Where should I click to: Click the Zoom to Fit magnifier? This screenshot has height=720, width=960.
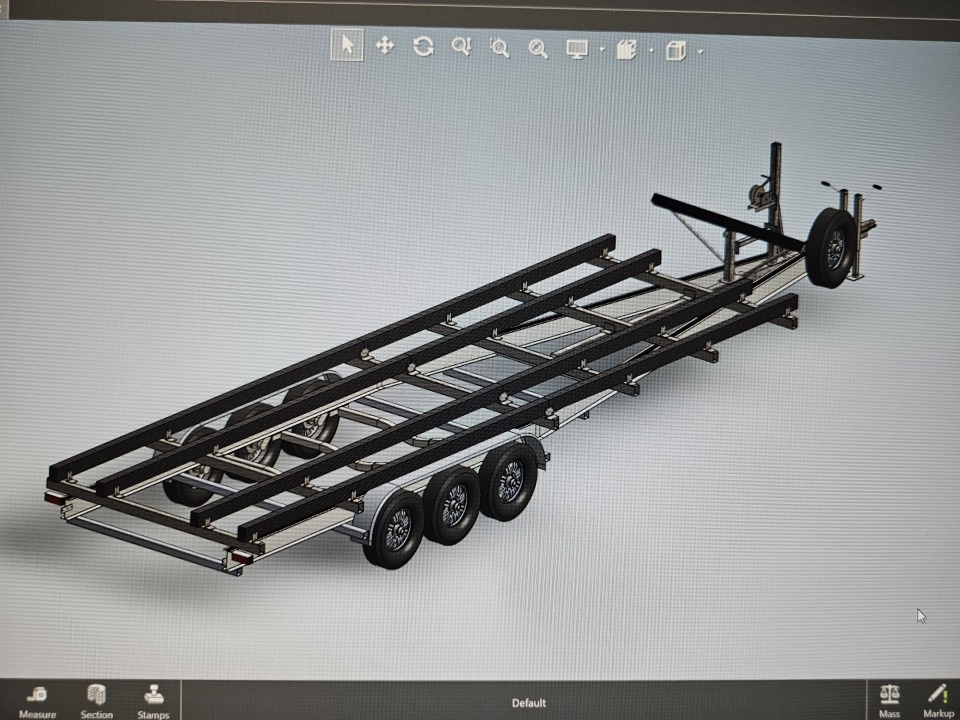pos(462,47)
